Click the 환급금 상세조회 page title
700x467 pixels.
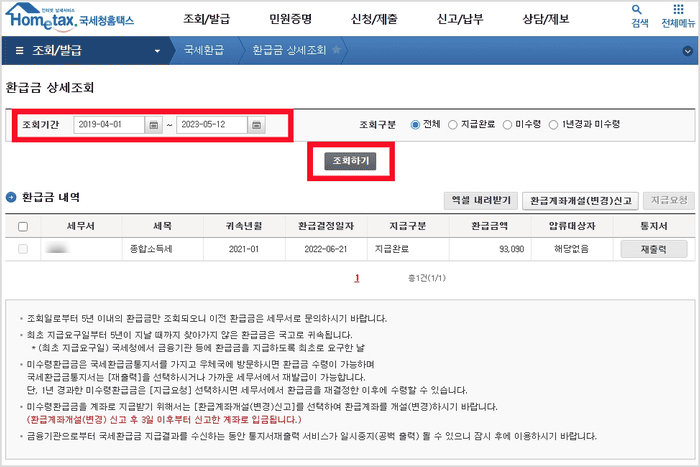[x=50, y=88]
